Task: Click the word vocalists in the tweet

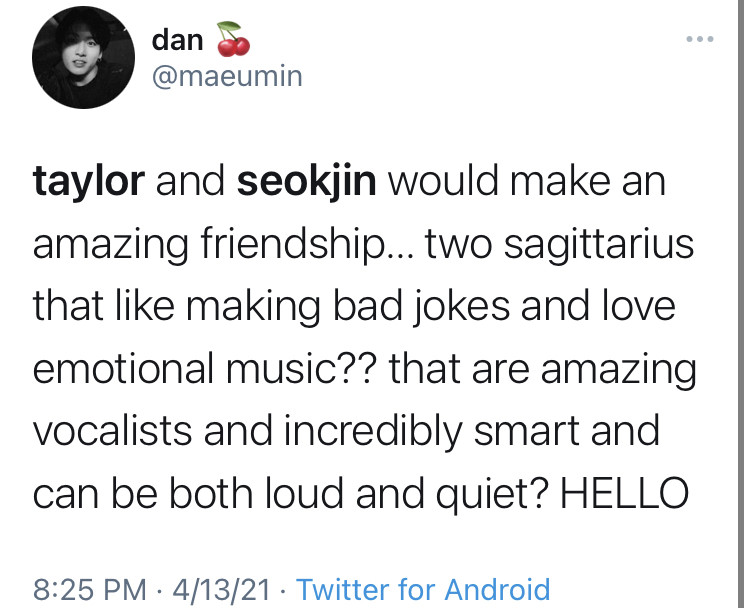Action: tap(112, 431)
